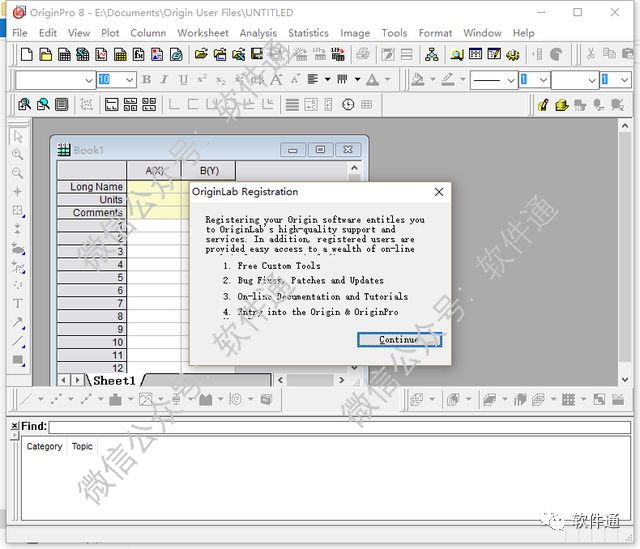Click the Subscript button
640x549 pixels.
(x=220, y=80)
